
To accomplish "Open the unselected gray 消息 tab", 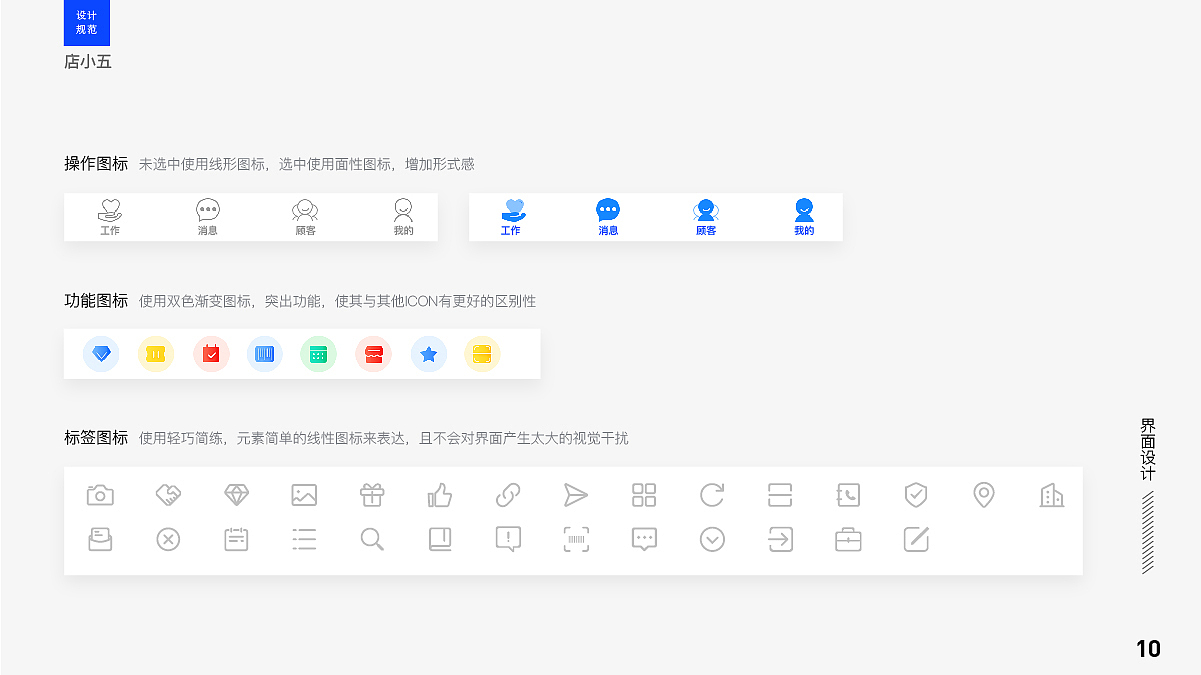I will pyautogui.click(x=208, y=217).
